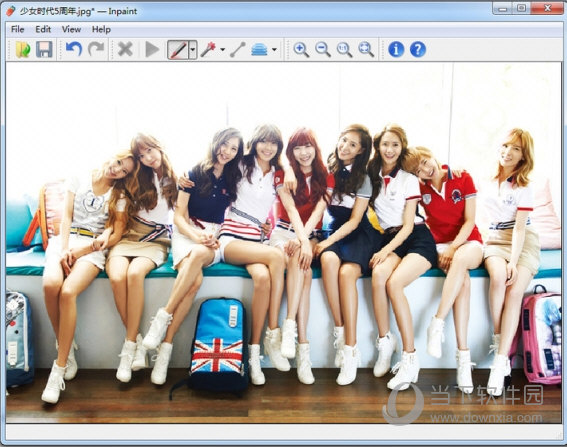Zoom in on the image
The image size is (567, 447).
[x=301, y=49]
